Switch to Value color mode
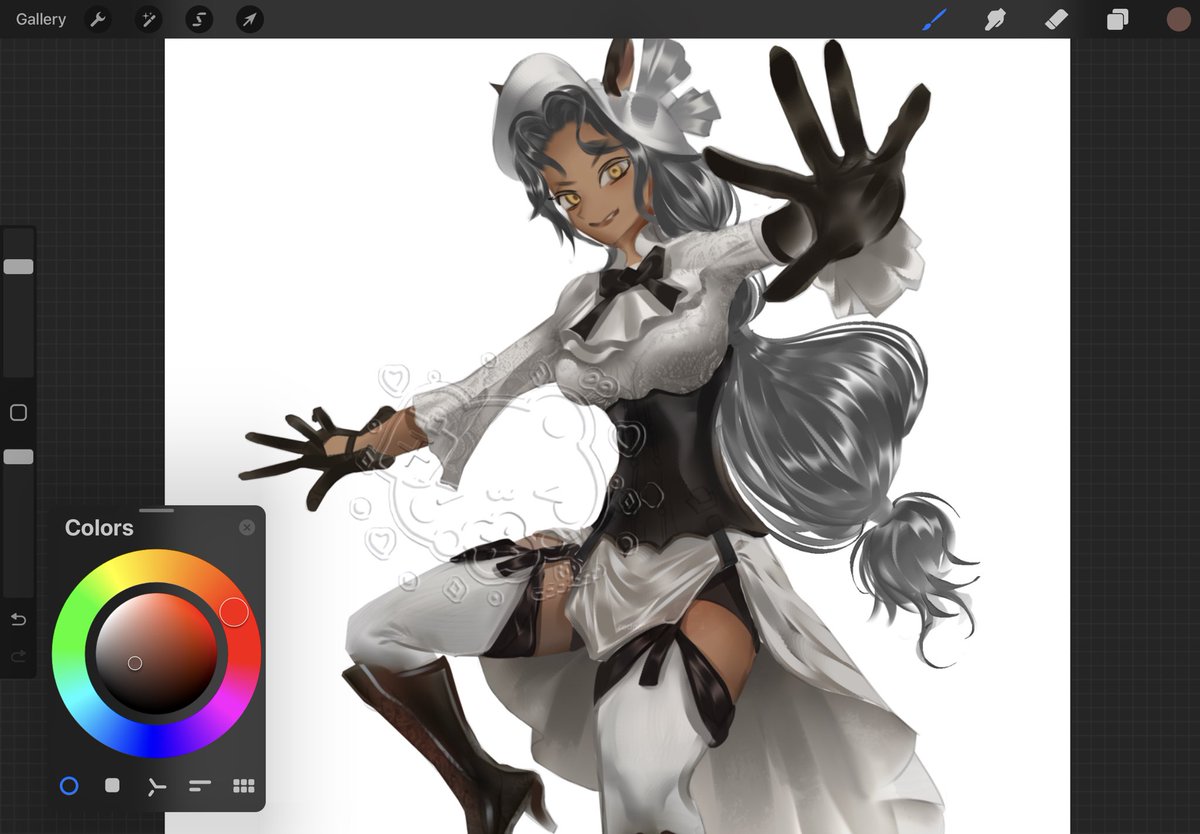This screenshot has width=1200, height=834. [x=200, y=786]
